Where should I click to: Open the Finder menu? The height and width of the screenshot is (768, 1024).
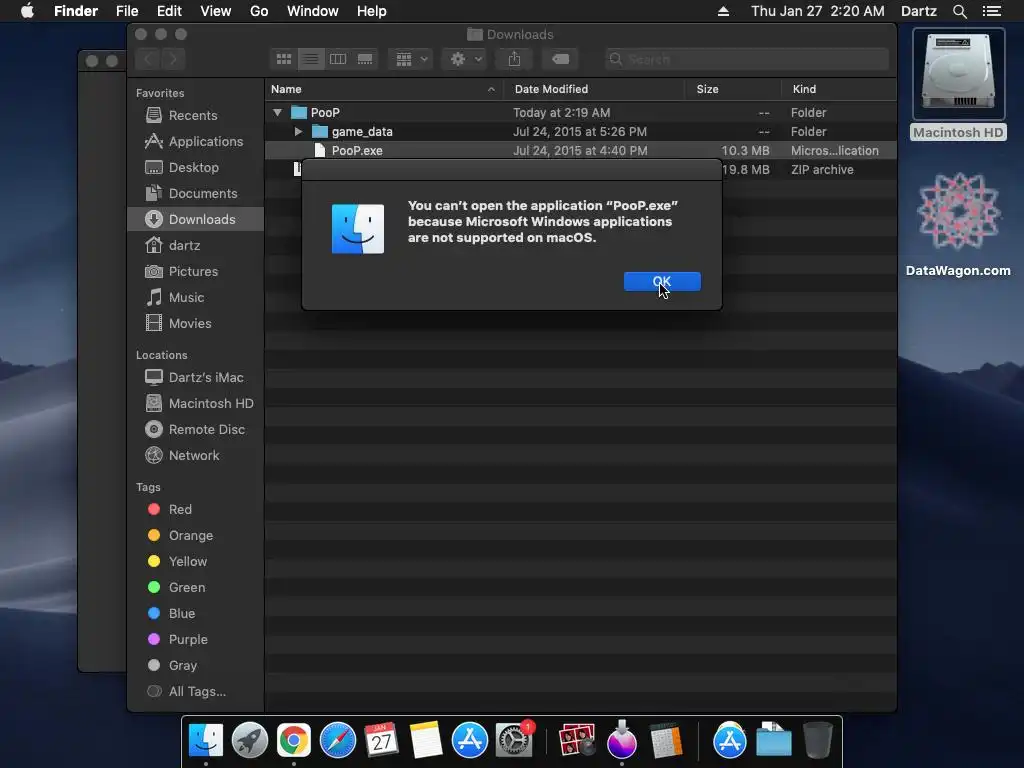[76, 11]
